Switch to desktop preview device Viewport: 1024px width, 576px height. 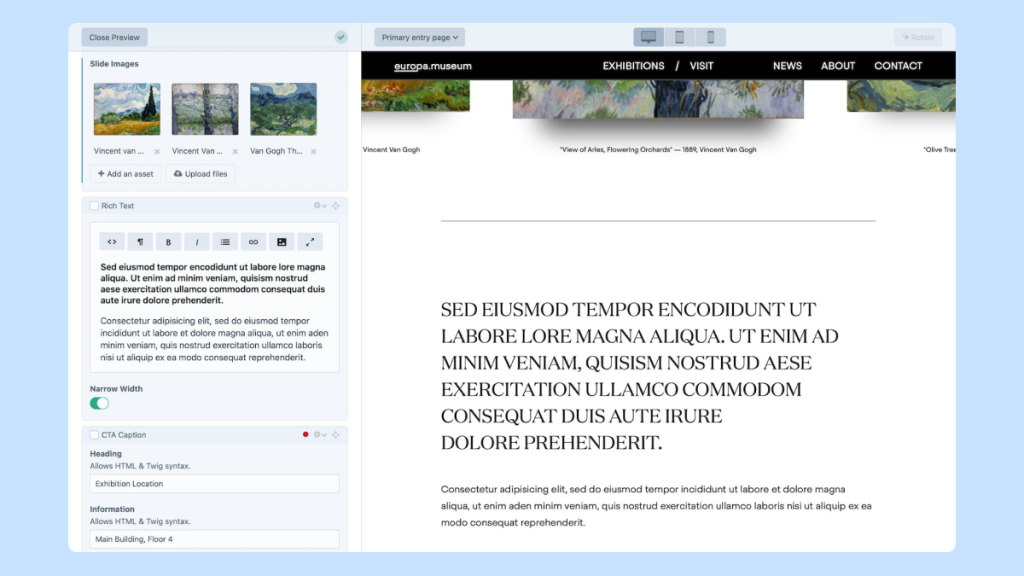coord(648,37)
